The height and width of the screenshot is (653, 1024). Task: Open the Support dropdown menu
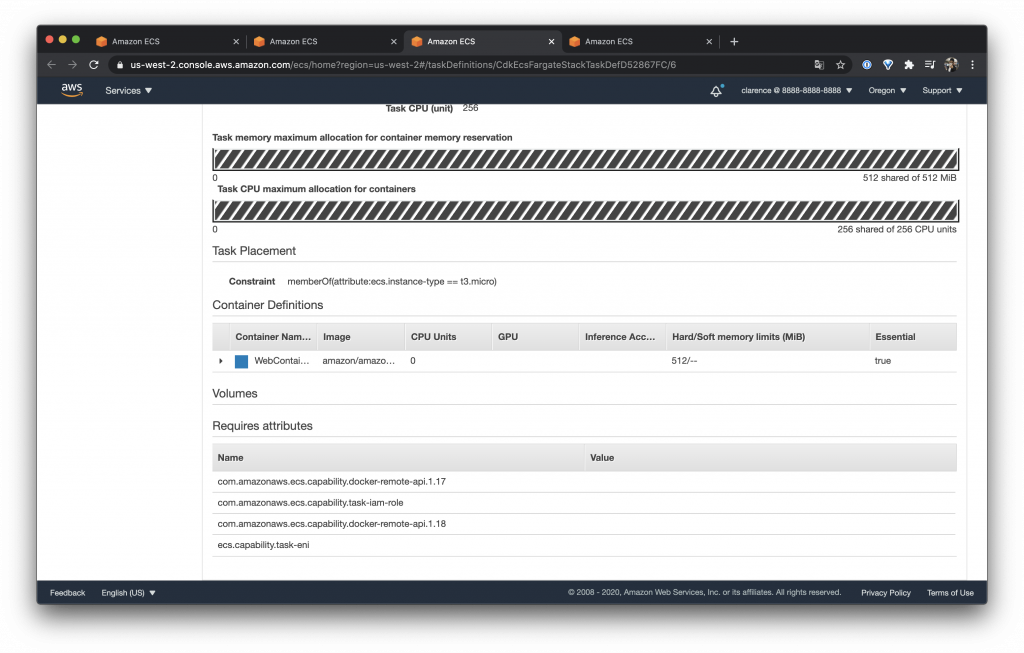click(942, 91)
